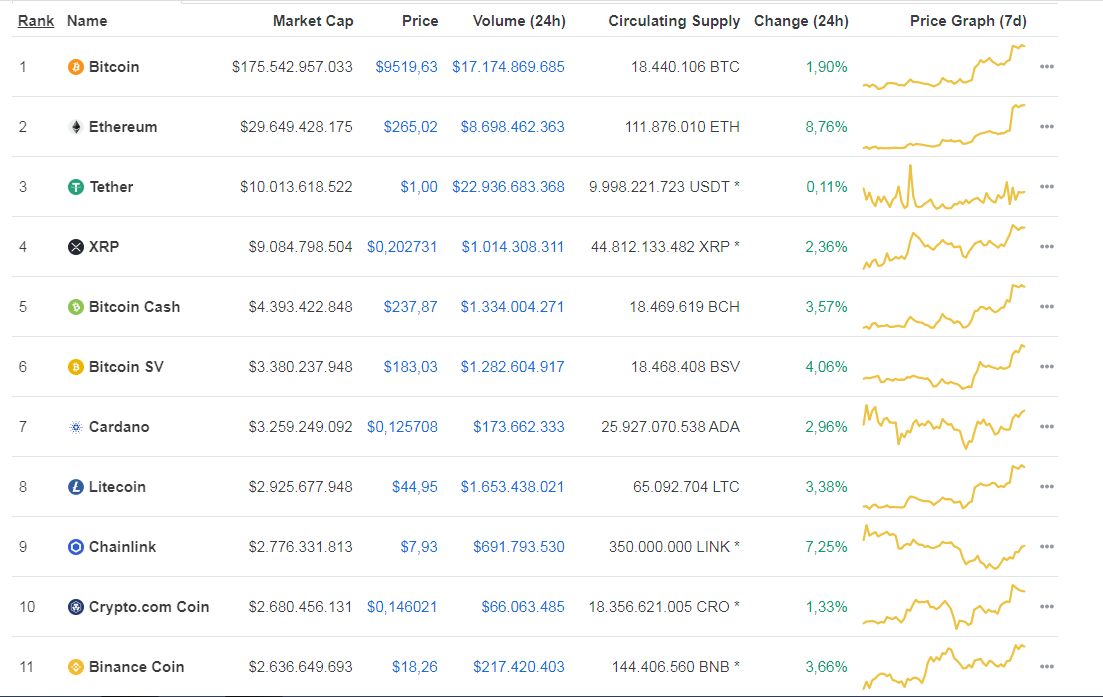Click the Bitcoin SV yellow logo icon
Screen dimensions: 1103x697
tap(75, 367)
